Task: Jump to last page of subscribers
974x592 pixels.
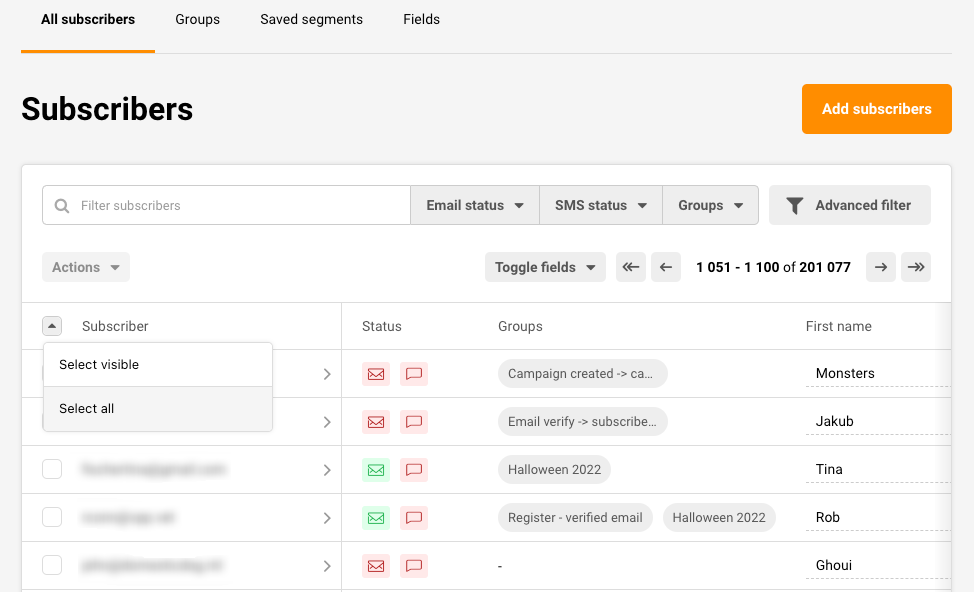Action: [915, 267]
